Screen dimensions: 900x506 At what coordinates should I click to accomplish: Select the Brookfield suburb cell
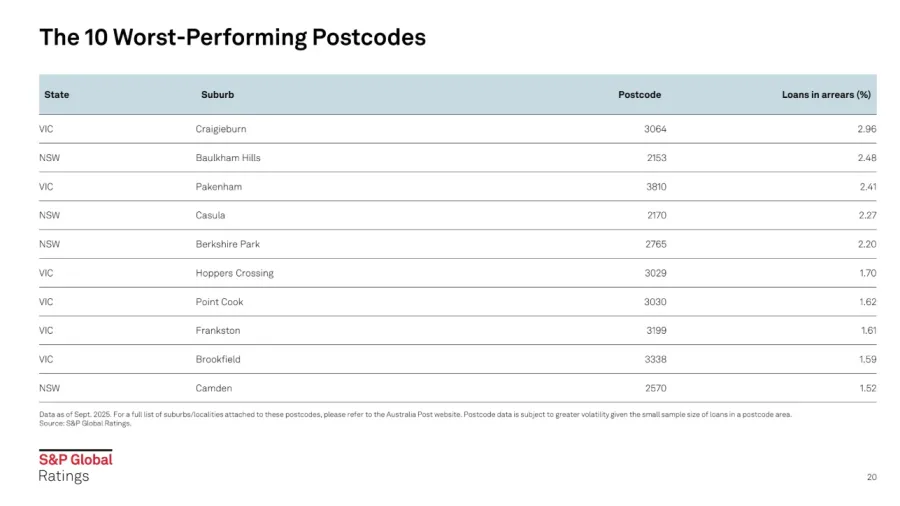click(x=217, y=359)
